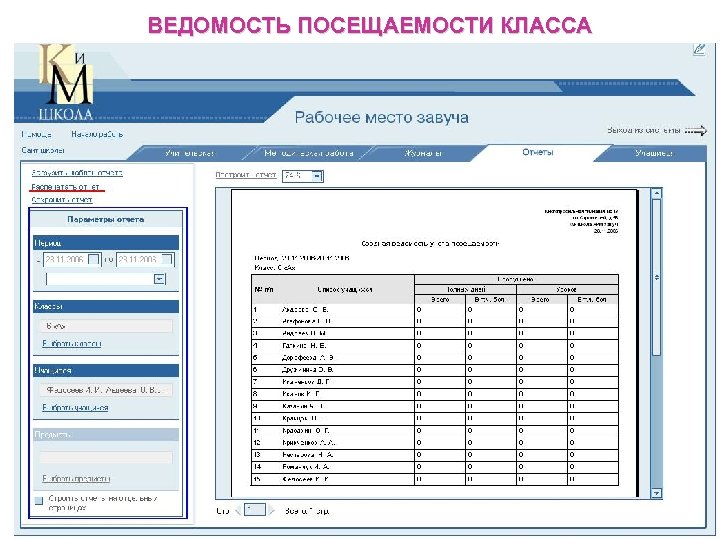720x540 pixels.
Task: Switch to the Учащиеся tab
Action: tap(654, 153)
